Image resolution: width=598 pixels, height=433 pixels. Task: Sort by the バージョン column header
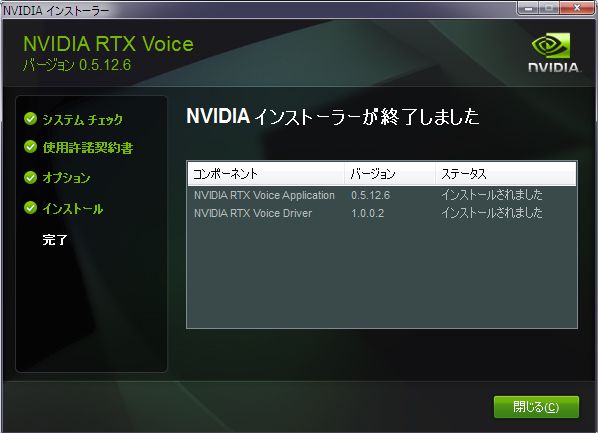389,174
